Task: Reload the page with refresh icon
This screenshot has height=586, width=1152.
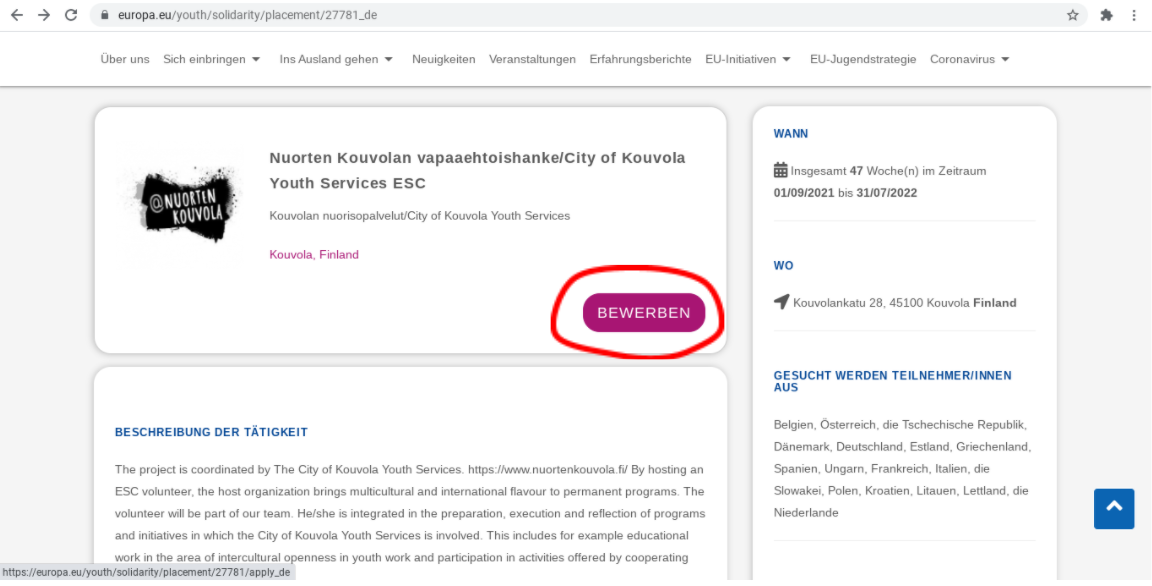Action: pyautogui.click(x=71, y=15)
